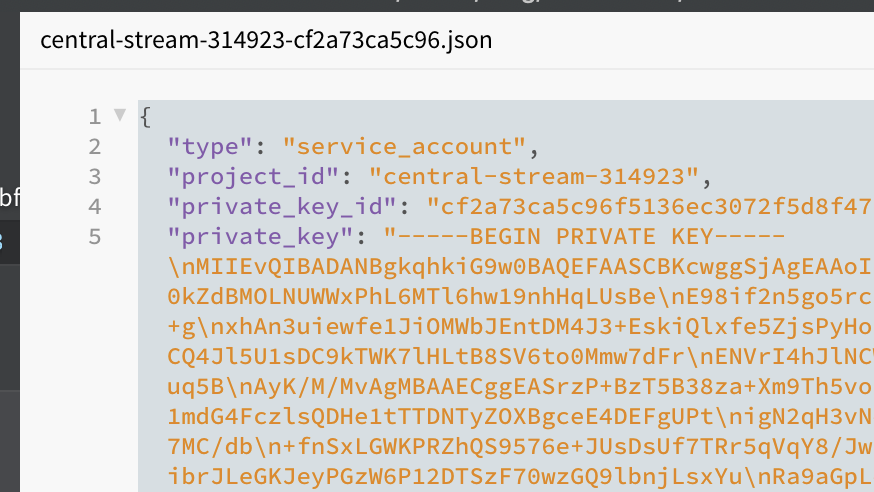This screenshot has height=492, width=874.
Task: Click line number 1 in the gutter
Action: (x=95, y=117)
